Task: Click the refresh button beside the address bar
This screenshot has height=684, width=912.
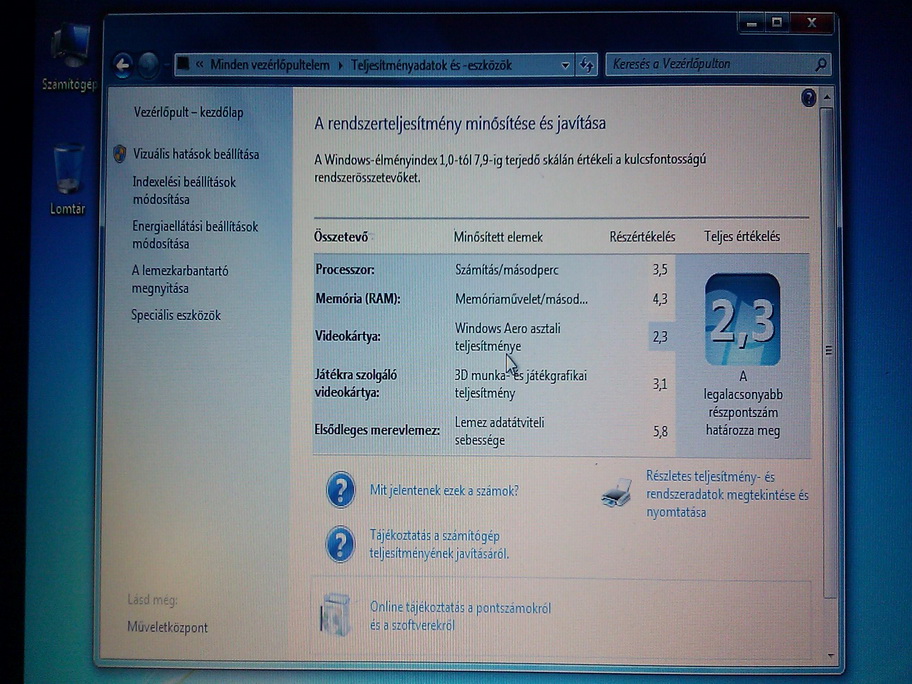Action: click(586, 65)
